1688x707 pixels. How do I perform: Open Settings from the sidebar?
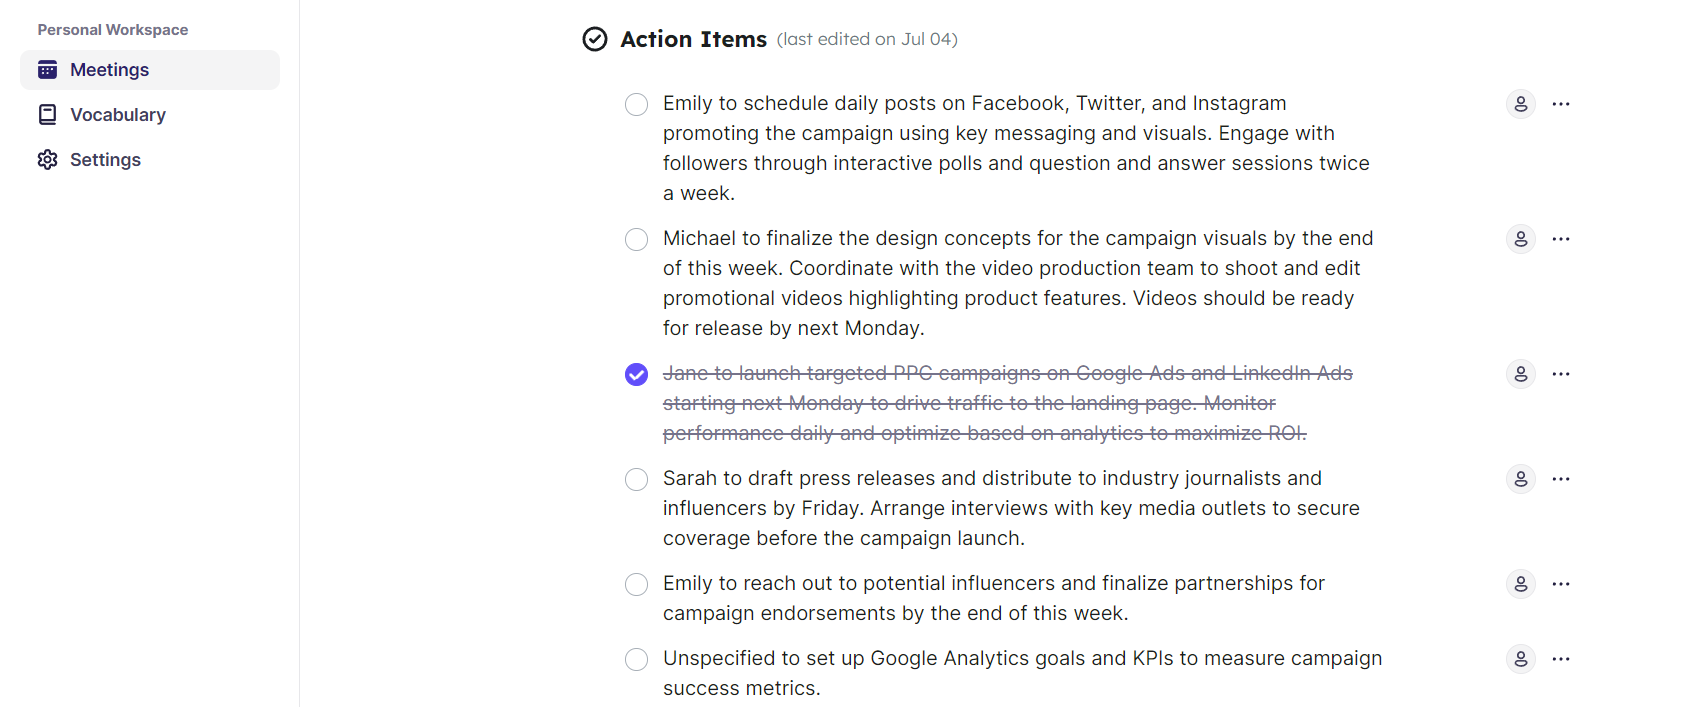(x=105, y=160)
